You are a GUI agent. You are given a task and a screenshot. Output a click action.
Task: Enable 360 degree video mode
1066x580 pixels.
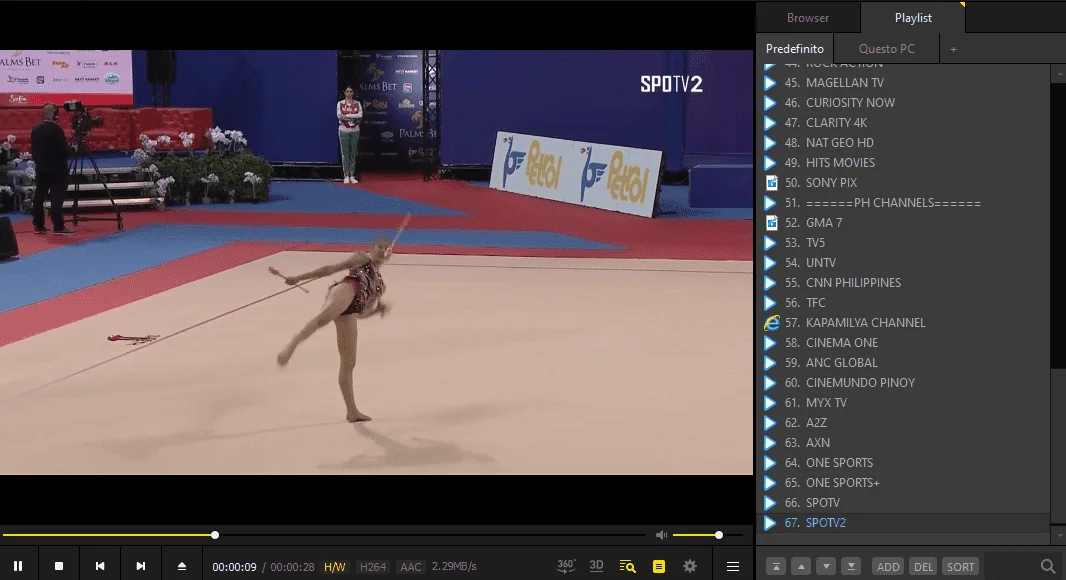pos(566,566)
